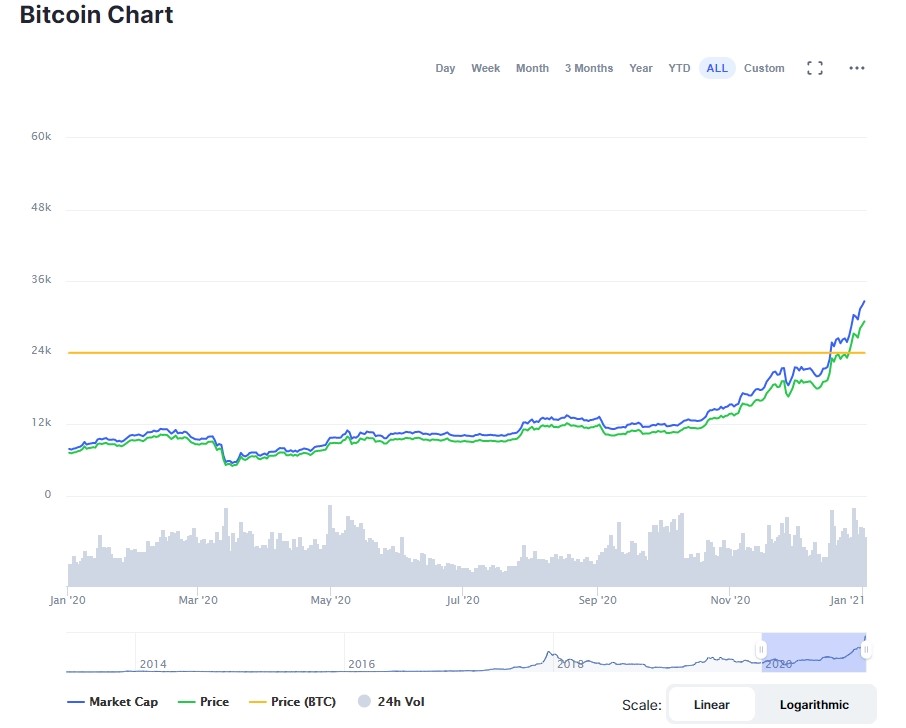Grab the right handle of range navigator

coord(866,650)
